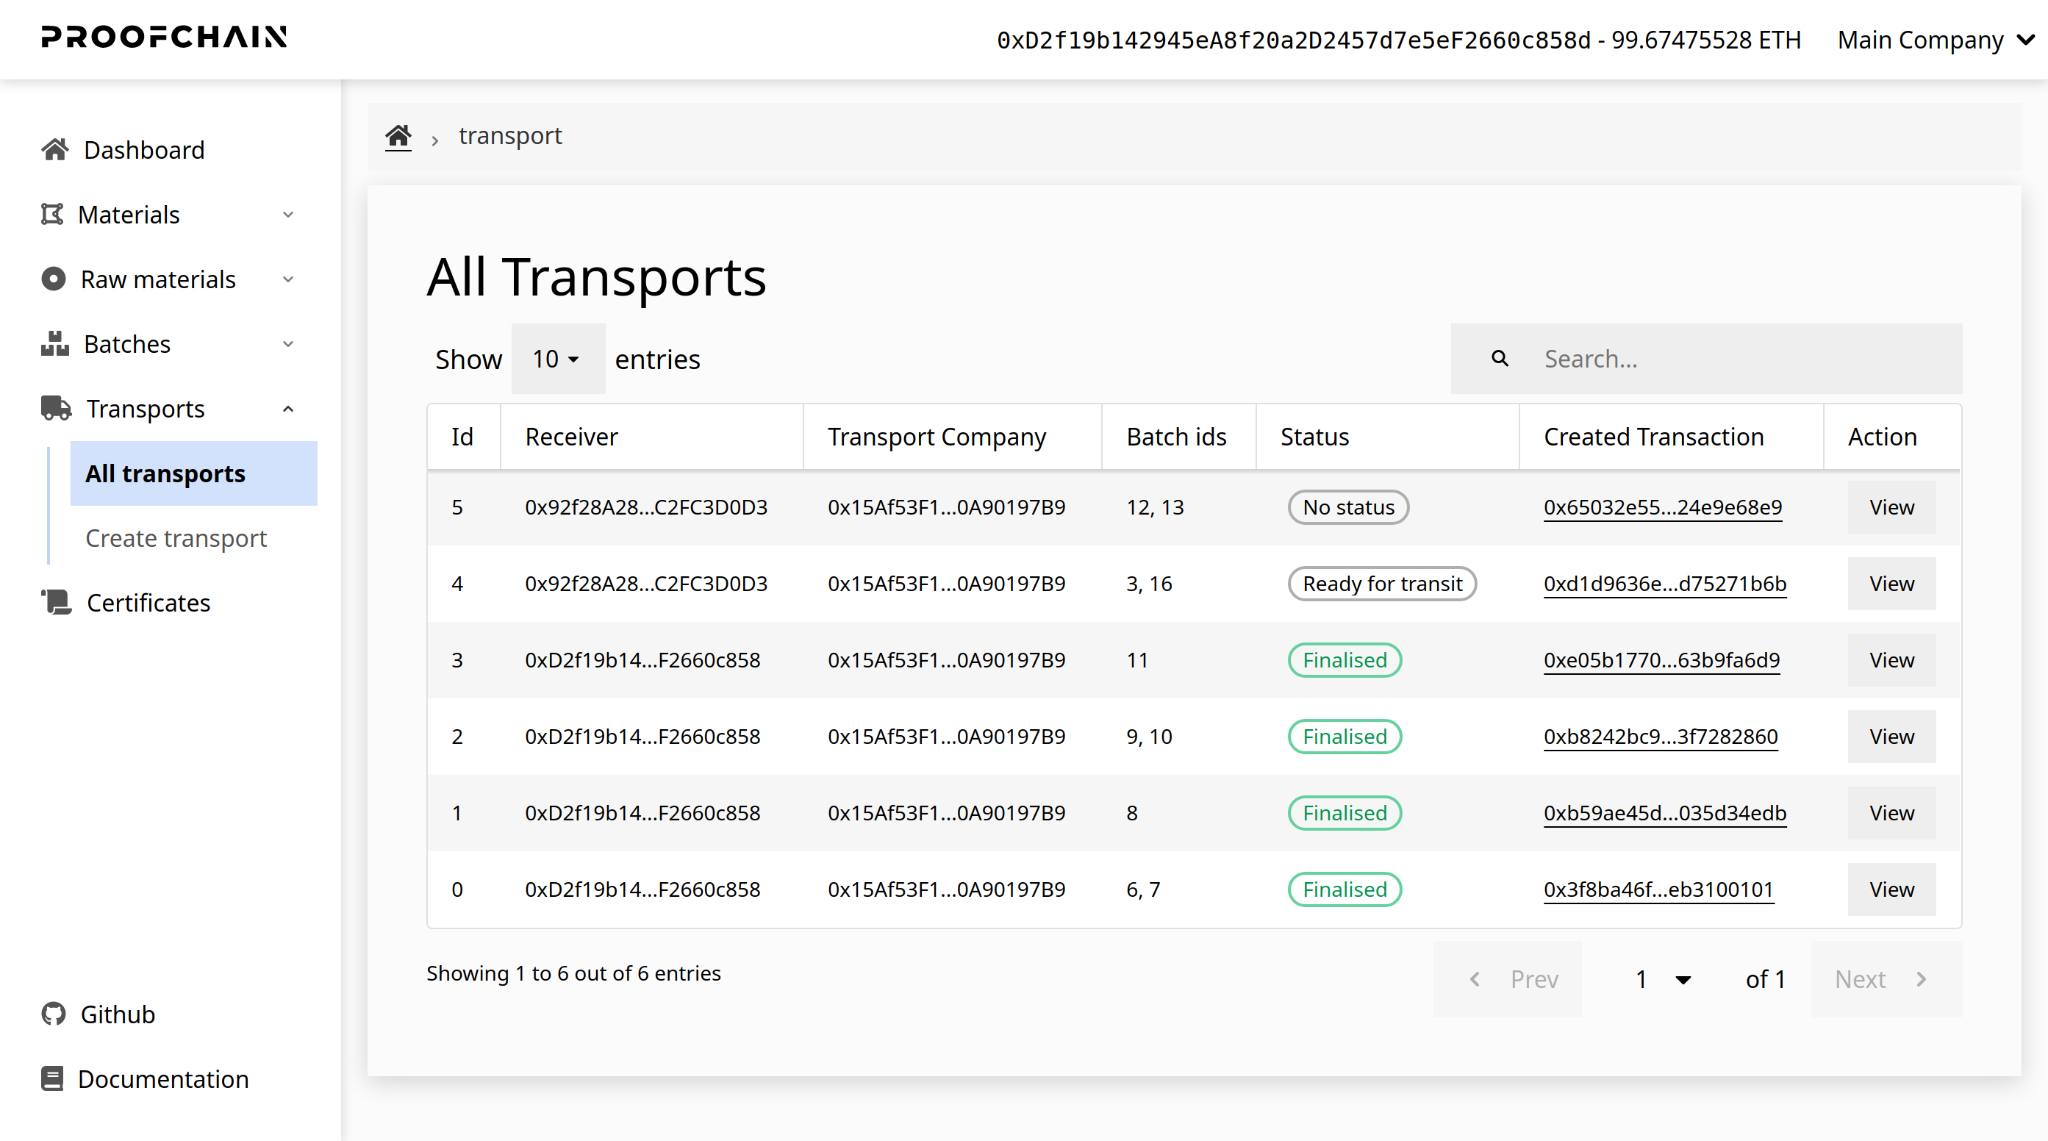Click receiver 0x92f28A28...C2FC3D0D3 in row 5
The image size is (2048, 1141).
(x=646, y=507)
